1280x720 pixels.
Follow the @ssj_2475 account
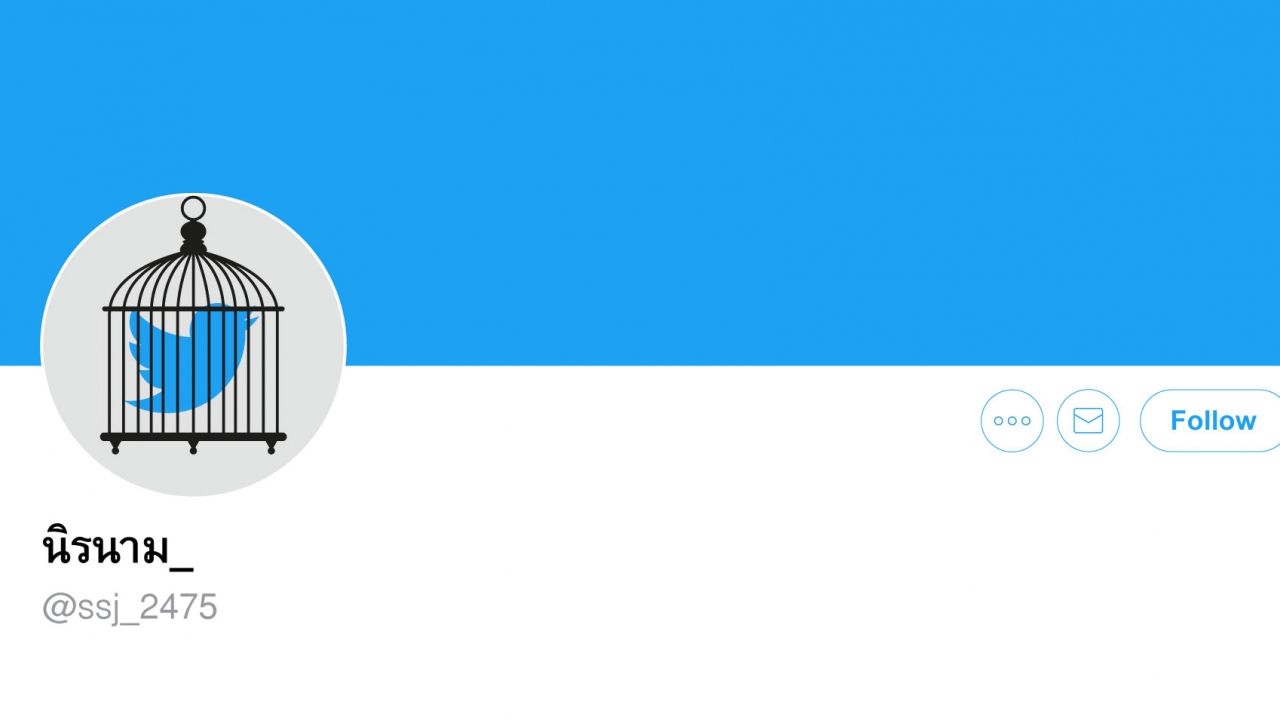click(x=1210, y=421)
